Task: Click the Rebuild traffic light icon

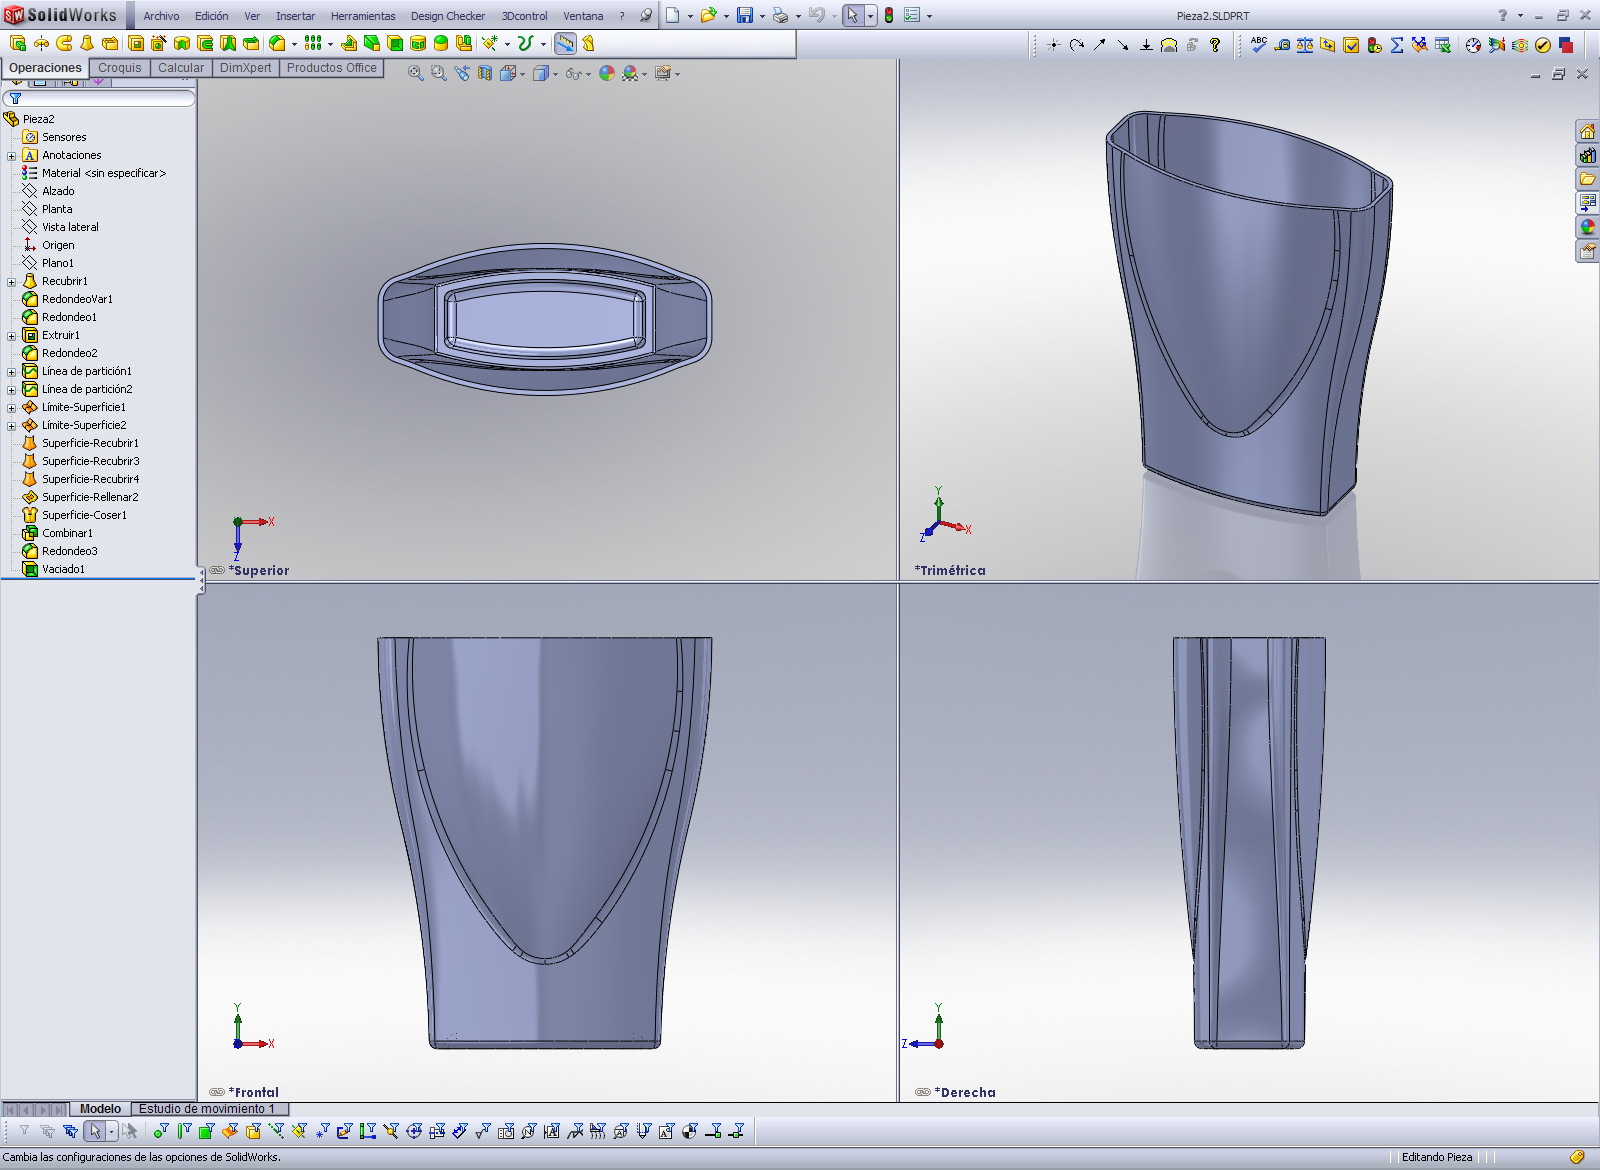Action: [x=888, y=15]
